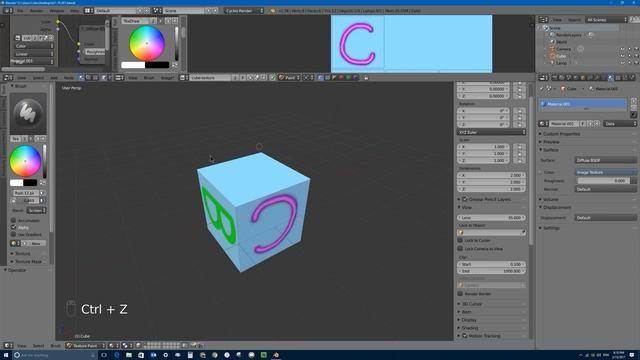Open the material Data link dropdown

[620, 124]
